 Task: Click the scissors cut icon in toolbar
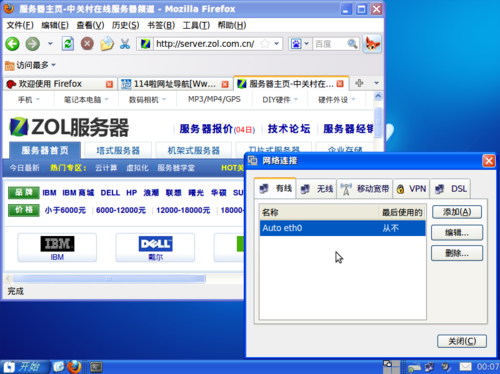[x=125, y=44]
